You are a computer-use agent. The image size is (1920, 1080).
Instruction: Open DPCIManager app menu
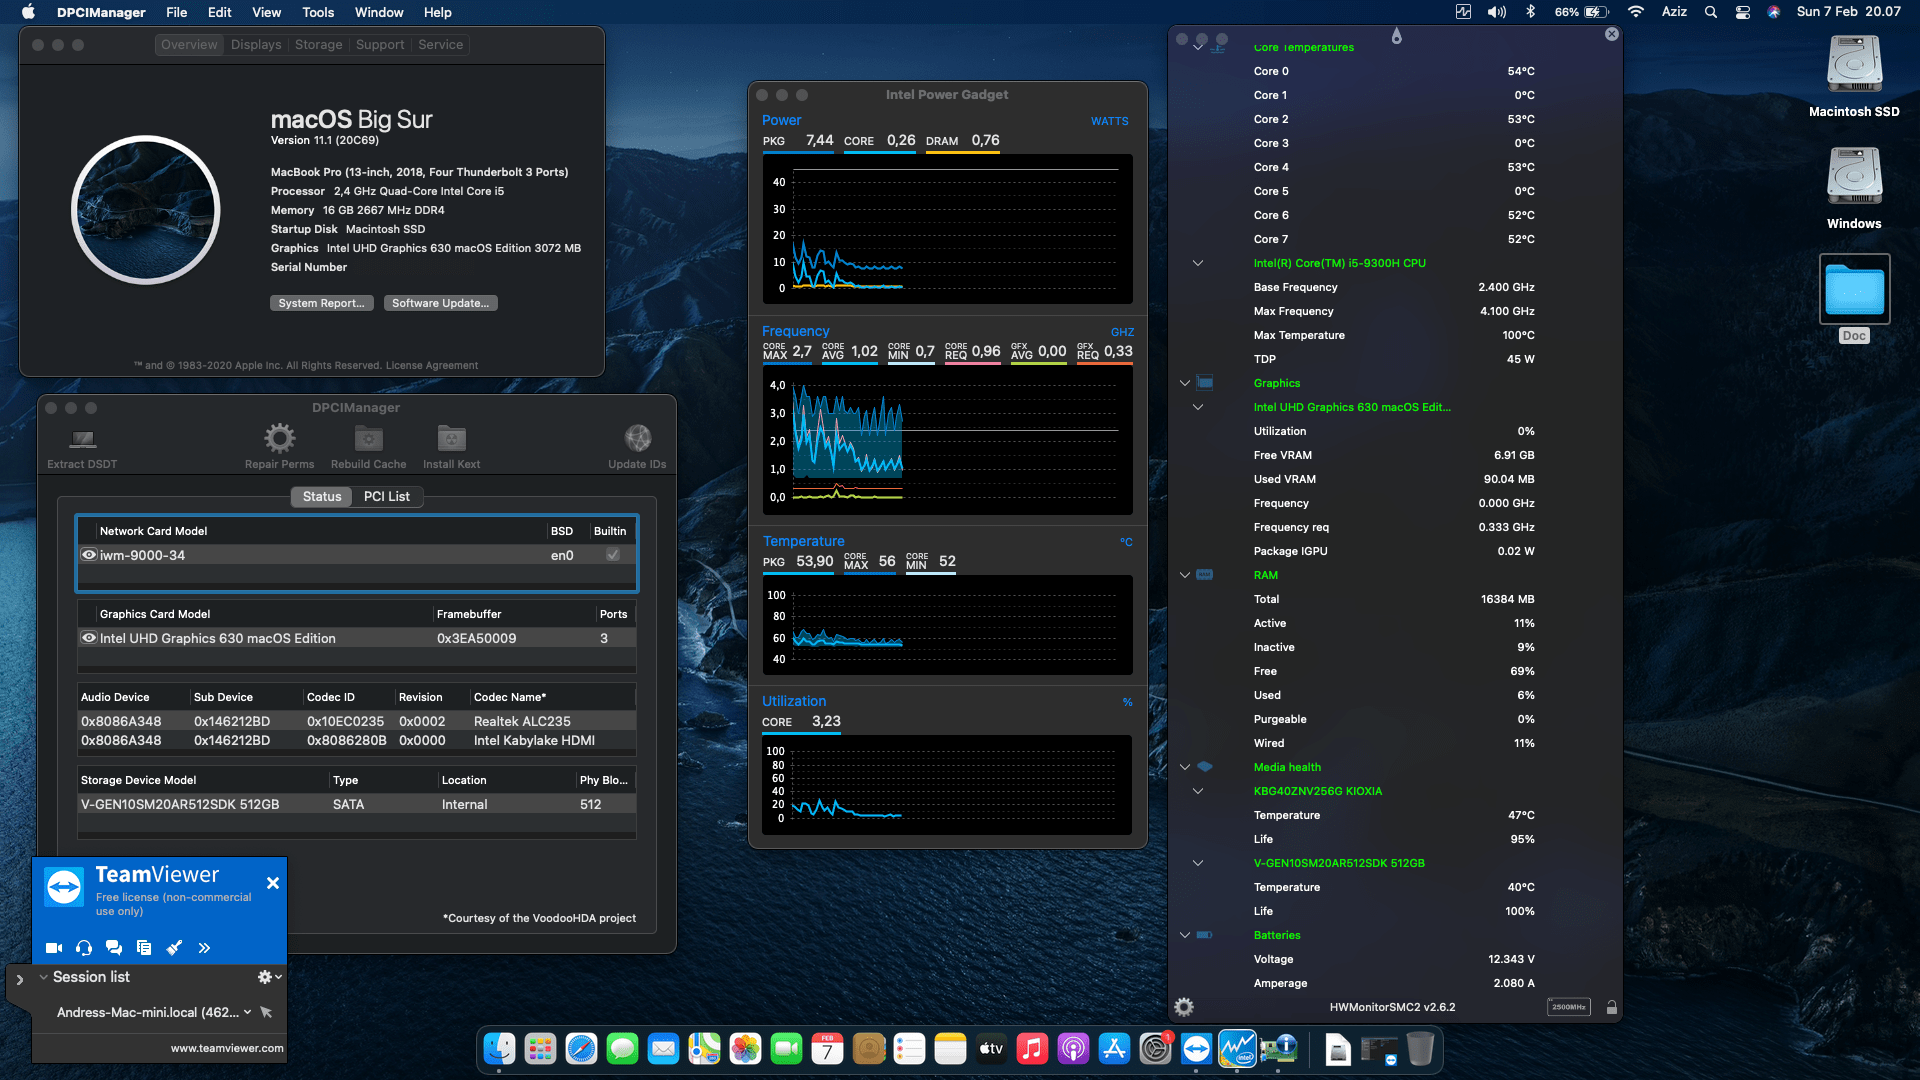(101, 12)
